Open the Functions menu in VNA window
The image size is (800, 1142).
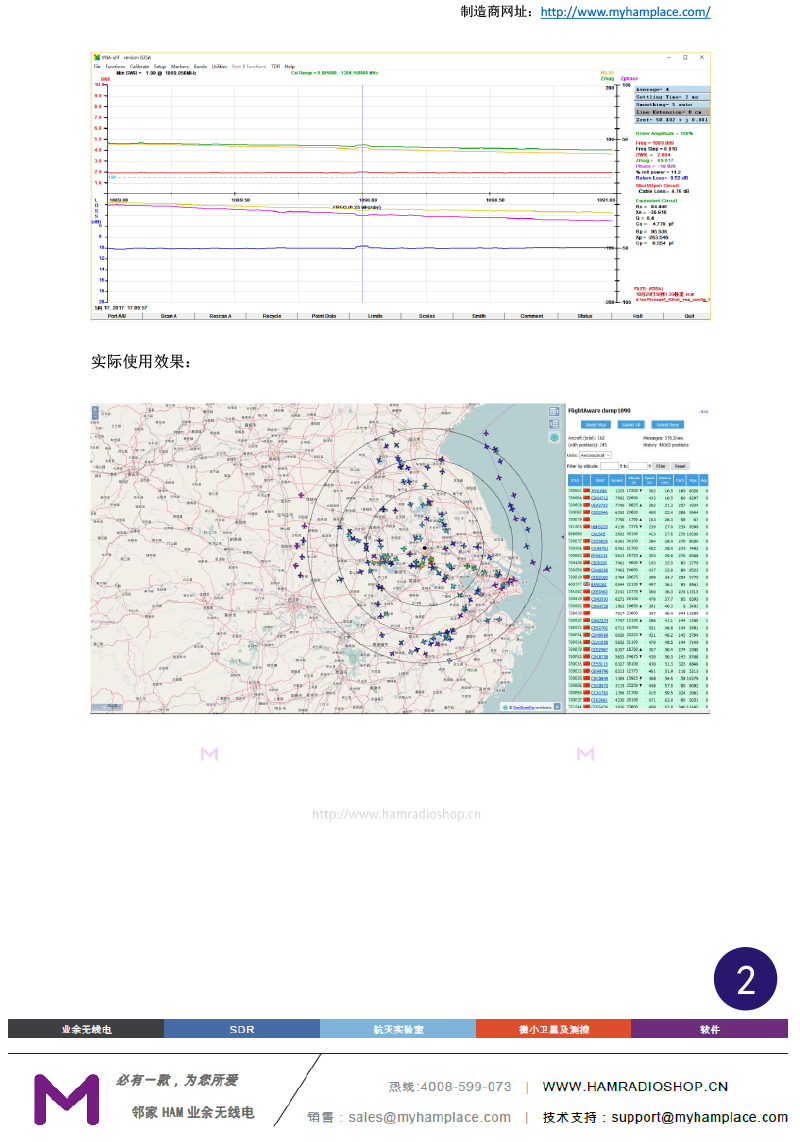coord(115,66)
